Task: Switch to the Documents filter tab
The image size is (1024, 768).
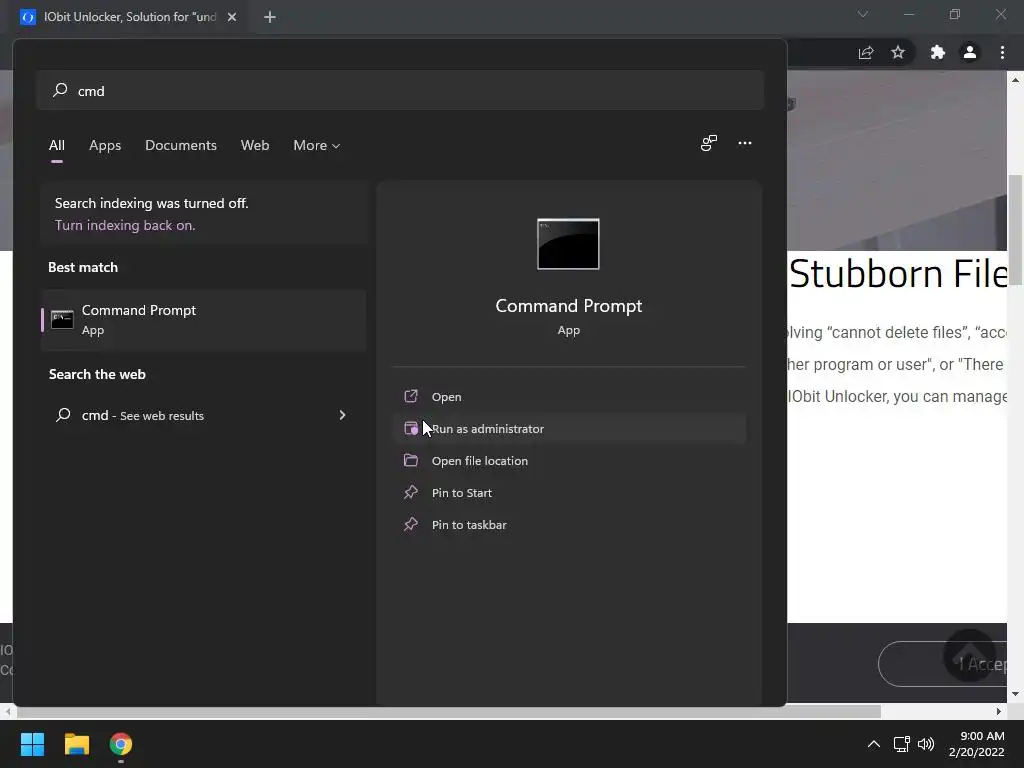Action: click(x=181, y=146)
